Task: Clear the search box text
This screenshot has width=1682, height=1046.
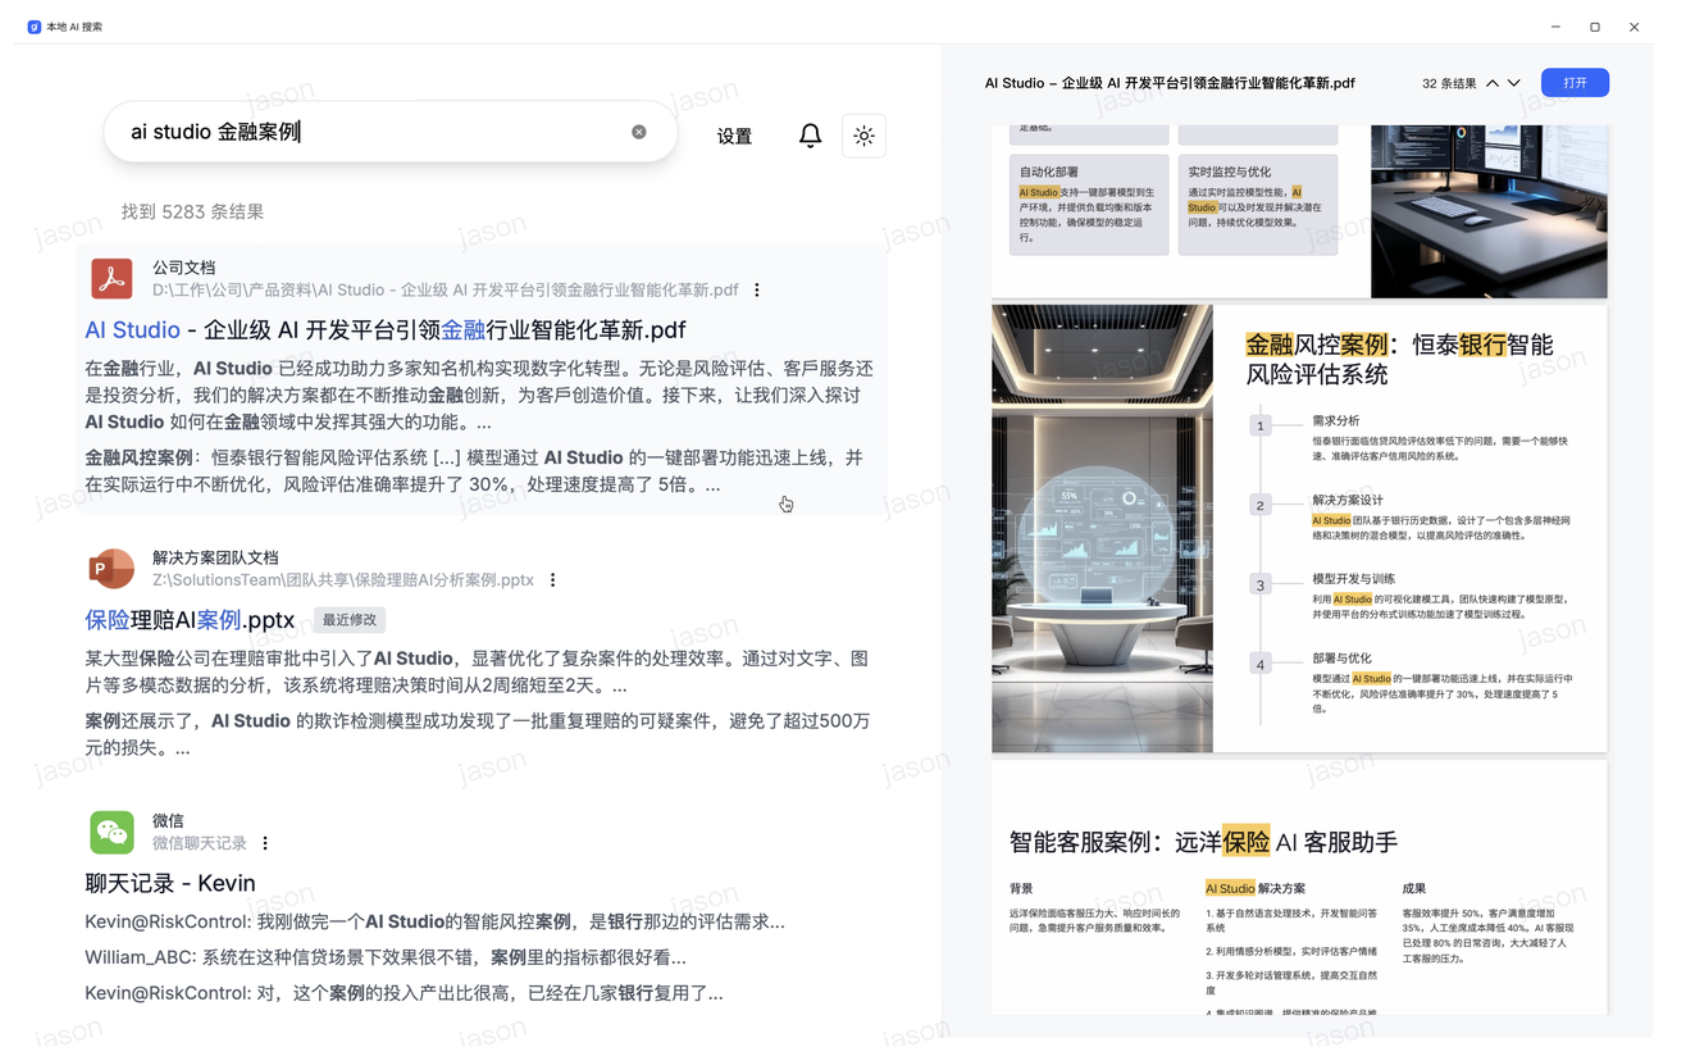Action: (639, 132)
